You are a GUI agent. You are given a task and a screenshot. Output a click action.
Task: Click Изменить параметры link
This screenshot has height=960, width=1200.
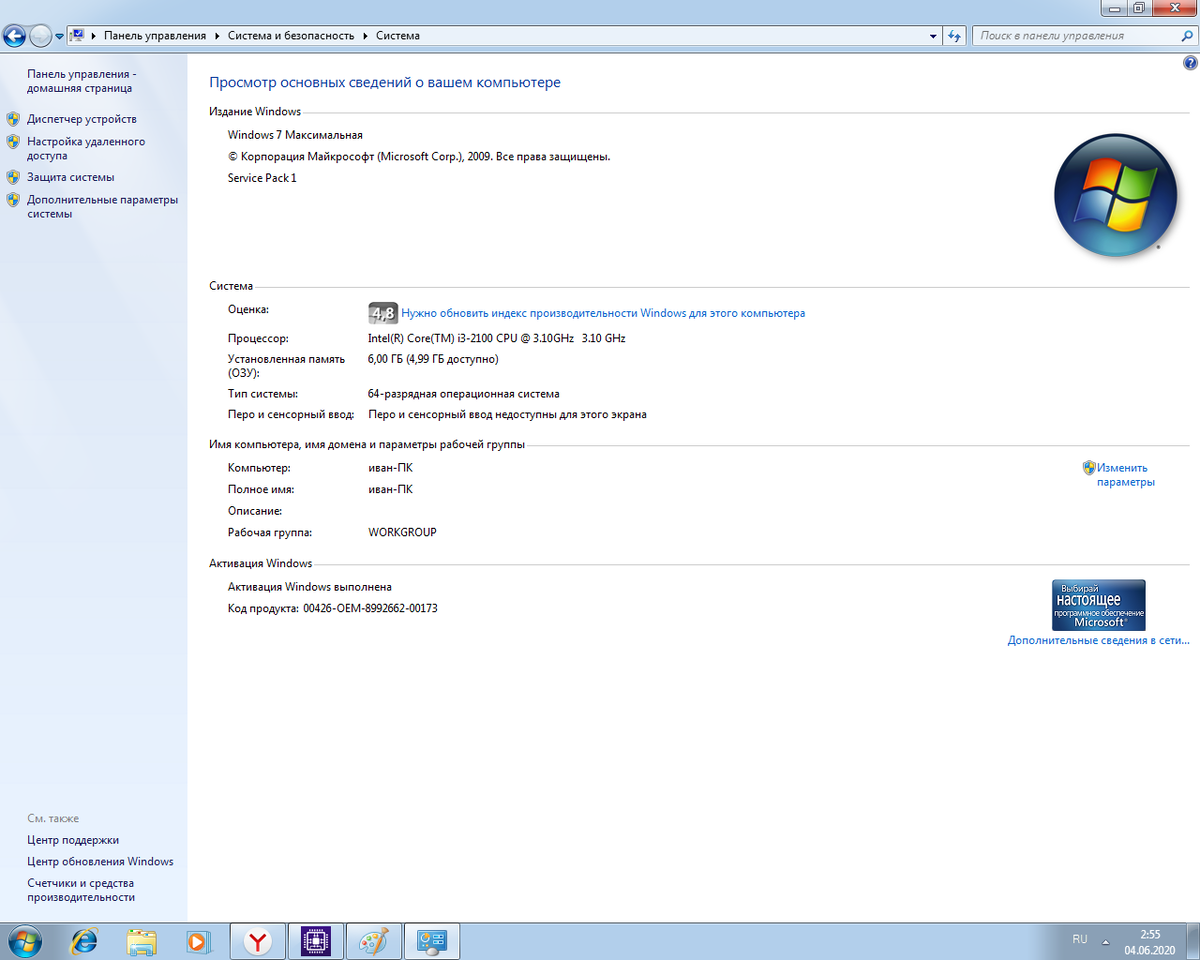[x=1125, y=475]
